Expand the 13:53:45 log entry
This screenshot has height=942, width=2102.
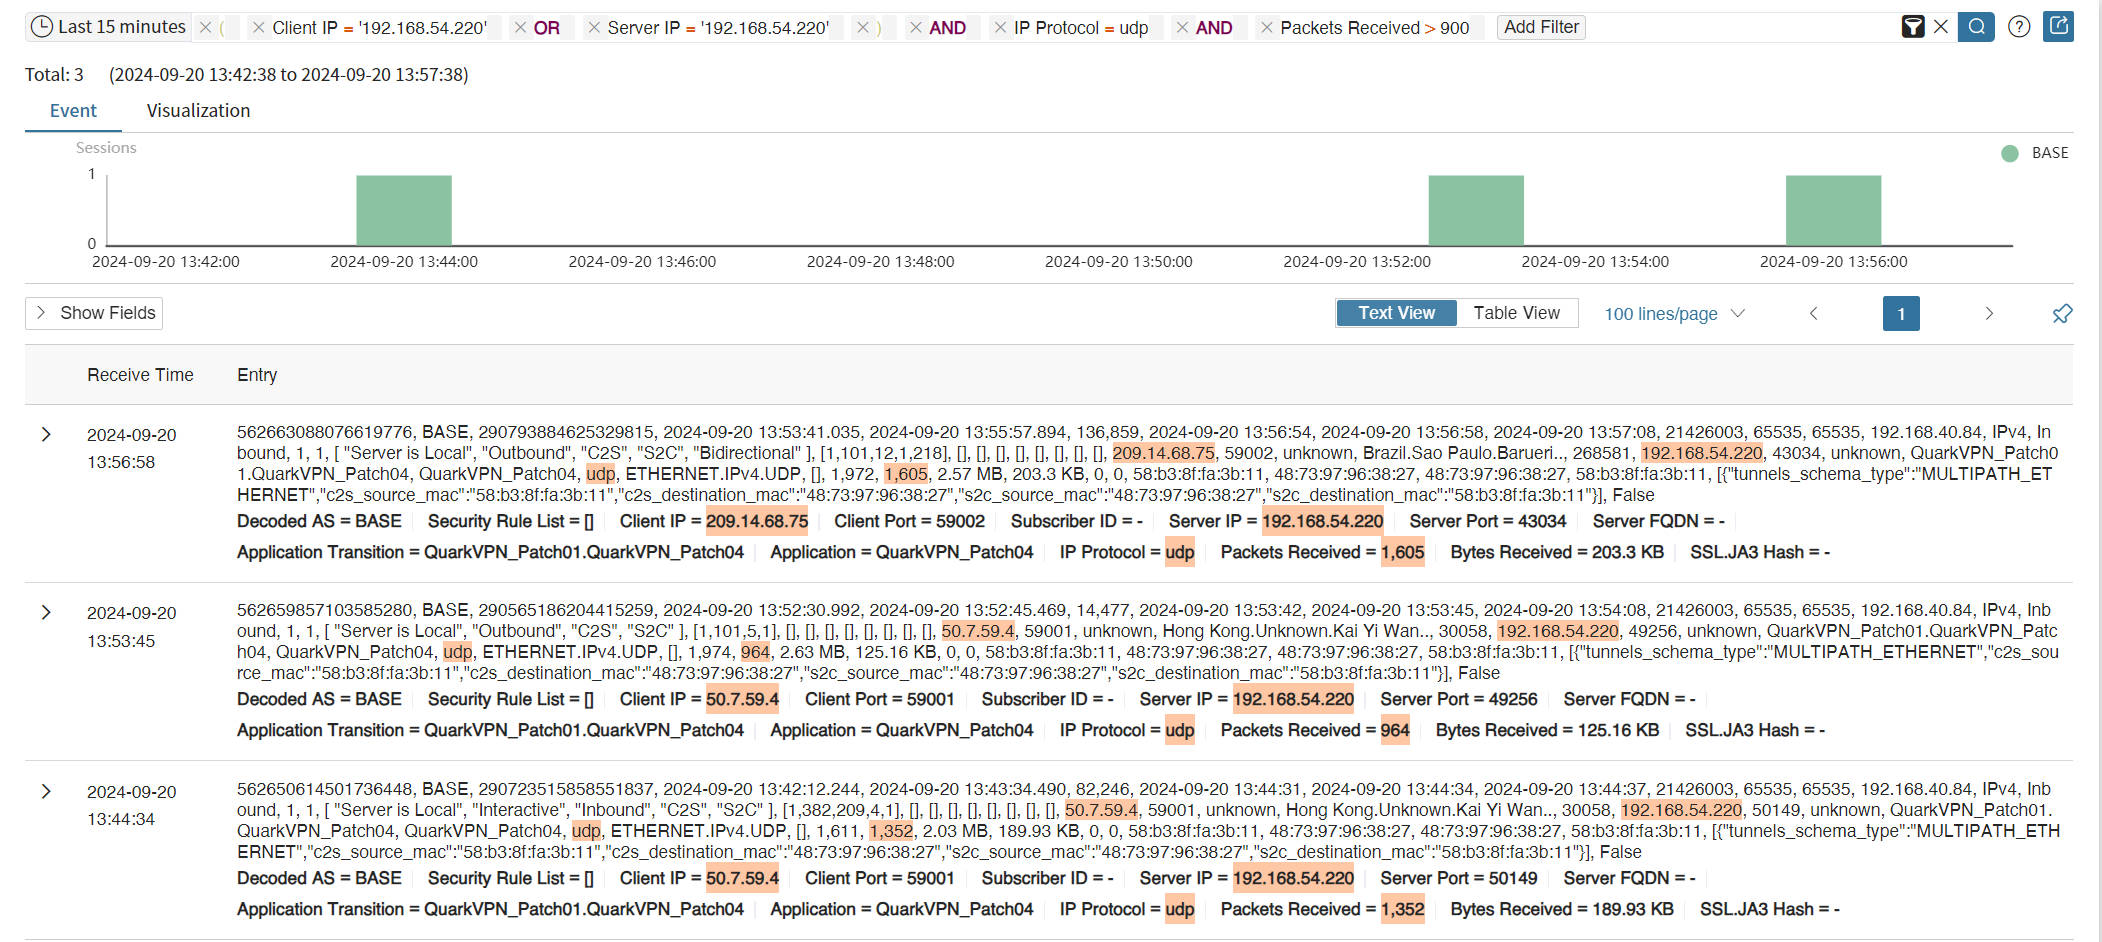(46, 612)
